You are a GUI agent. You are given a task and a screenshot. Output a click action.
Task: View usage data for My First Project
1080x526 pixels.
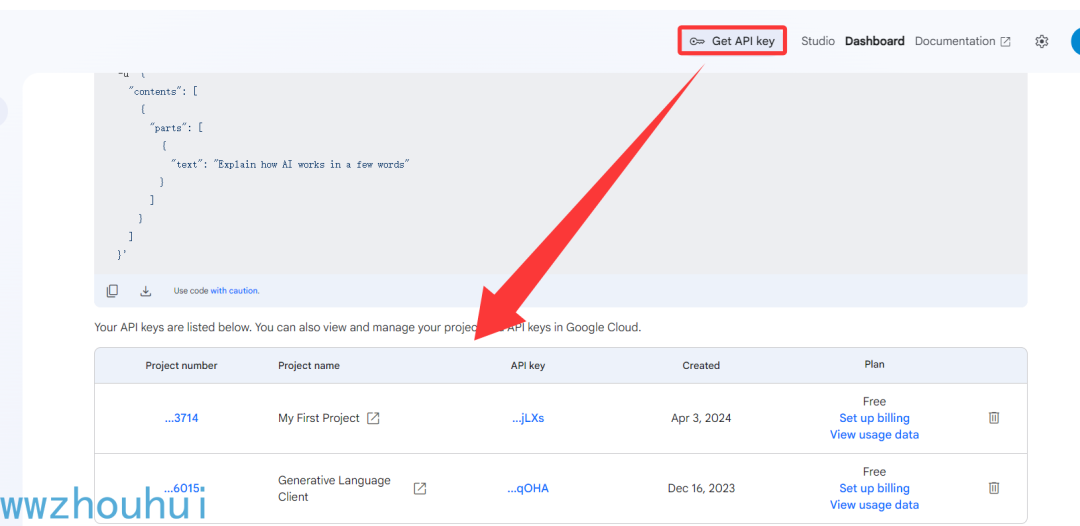[874, 435]
